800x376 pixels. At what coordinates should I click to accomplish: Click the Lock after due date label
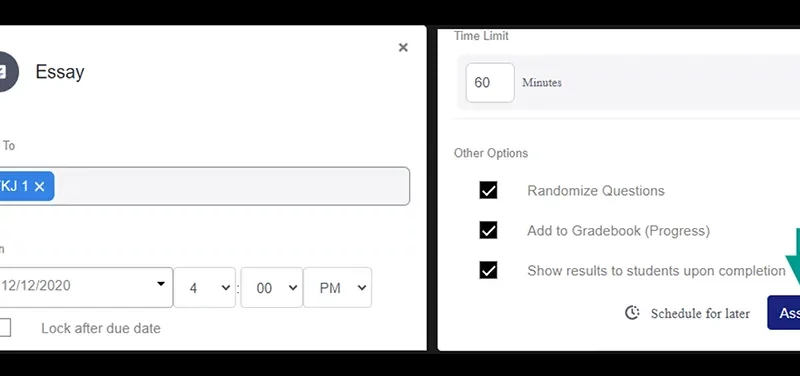(x=101, y=328)
